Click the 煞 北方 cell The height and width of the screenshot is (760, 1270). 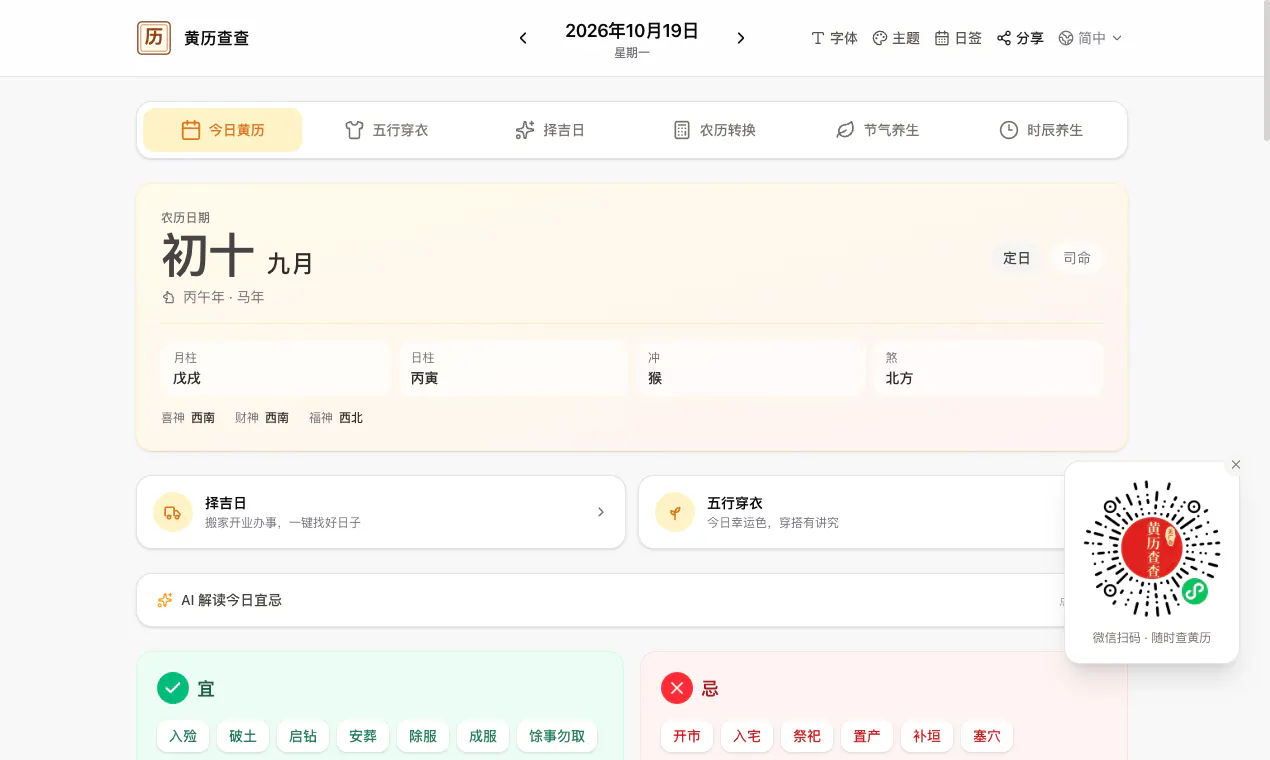pos(988,368)
